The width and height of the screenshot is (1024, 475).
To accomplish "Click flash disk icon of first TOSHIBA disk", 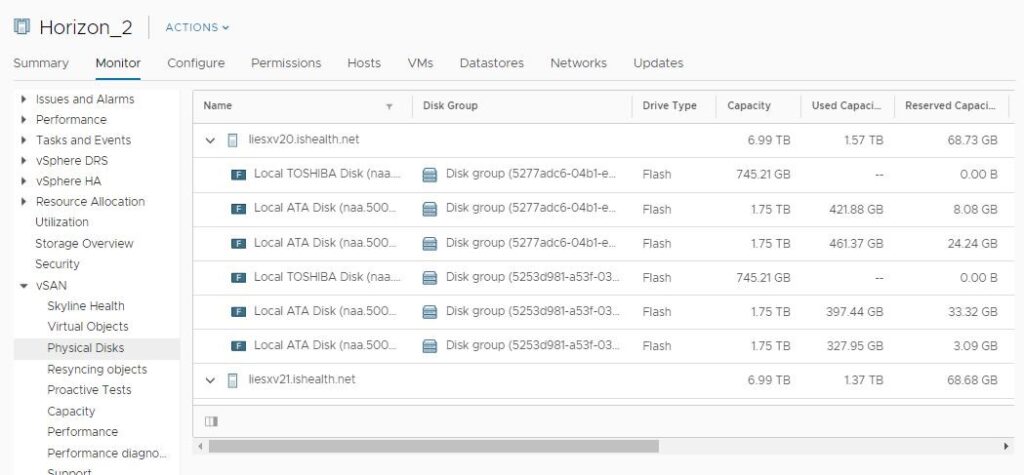I will [238, 174].
